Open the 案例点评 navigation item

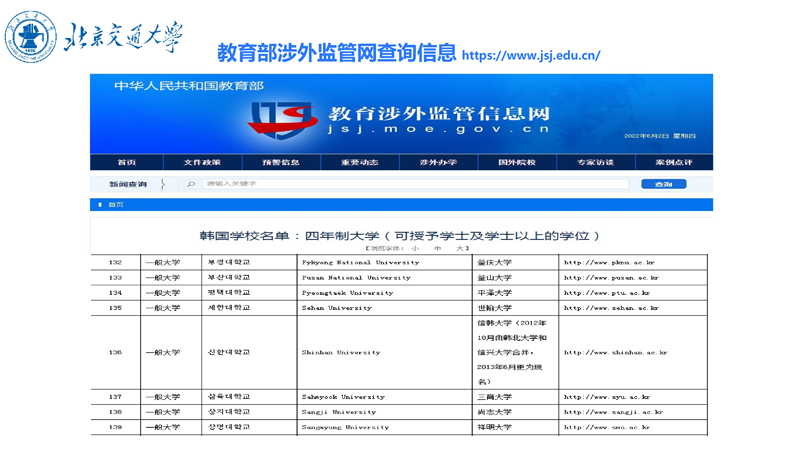pos(674,162)
